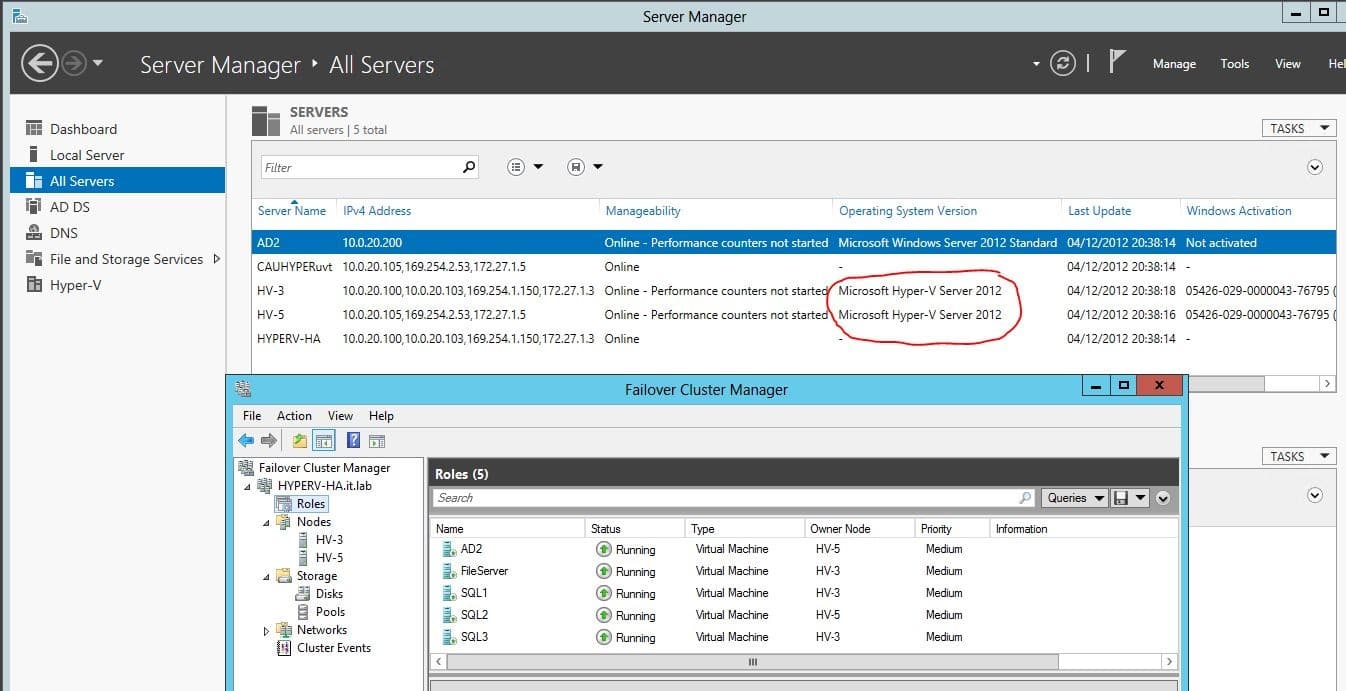This screenshot has height=691, width=1346.
Task: Click the blue Help question-mark toolbar icon
Action: [353, 441]
